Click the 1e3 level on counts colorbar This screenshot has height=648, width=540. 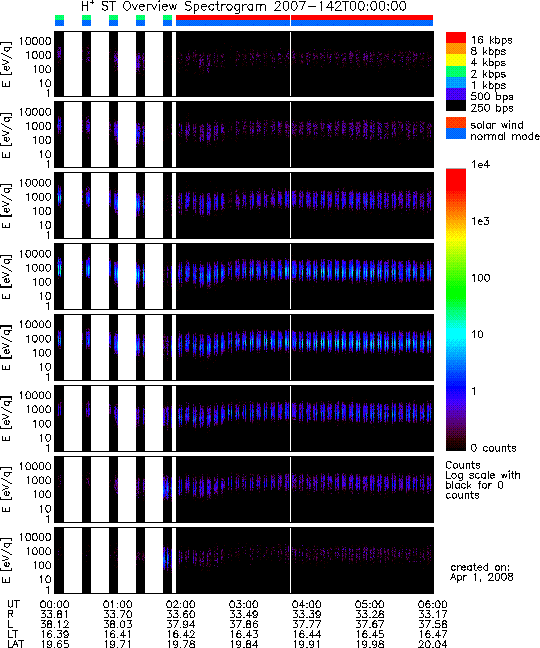(x=456, y=221)
